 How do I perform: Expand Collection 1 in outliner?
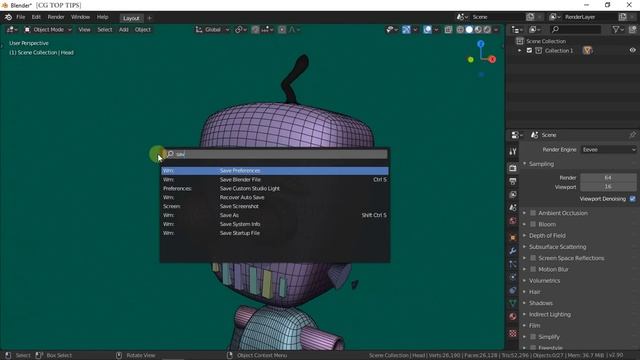pos(520,51)
